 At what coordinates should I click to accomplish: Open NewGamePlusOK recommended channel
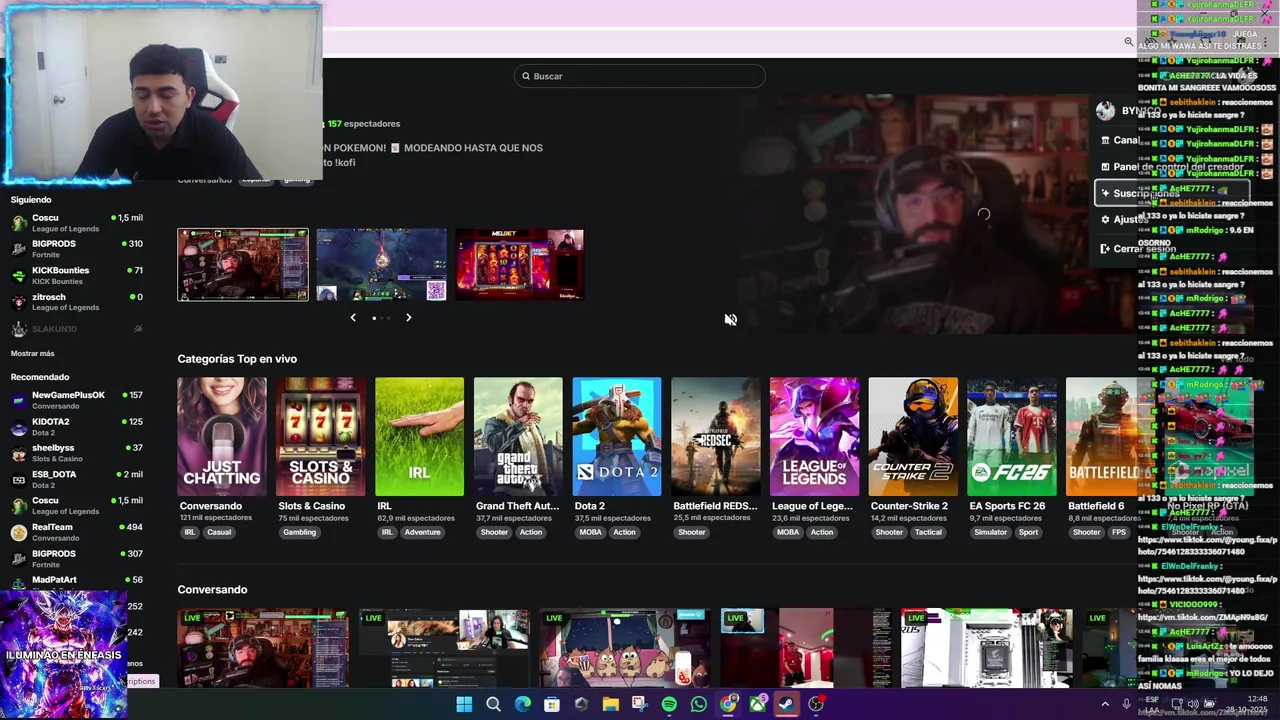click(x=77, y=400)
